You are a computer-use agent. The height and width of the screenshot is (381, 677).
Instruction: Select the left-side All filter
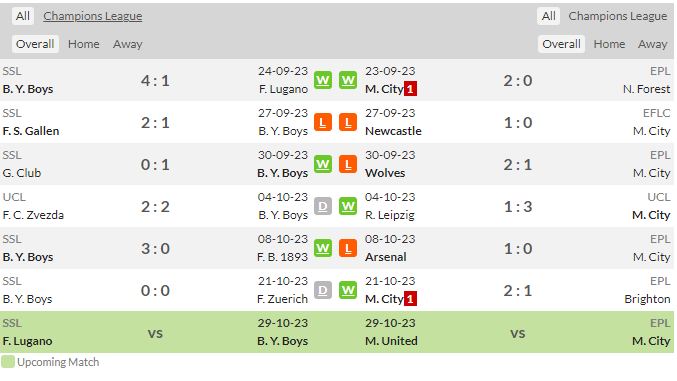pos(23,16)
